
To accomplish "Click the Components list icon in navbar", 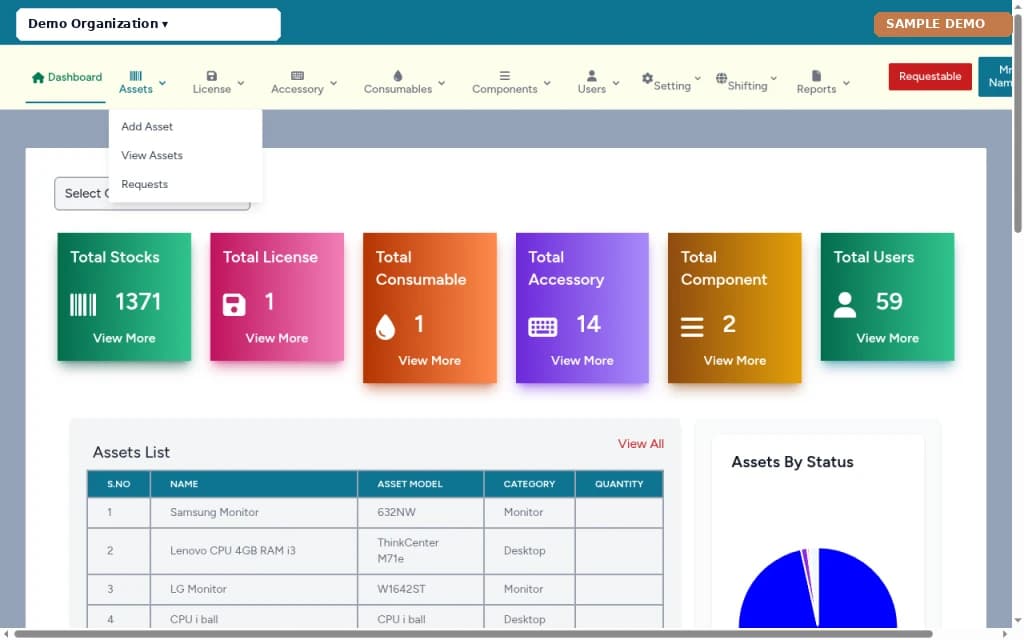I will [x=504, y=76].
